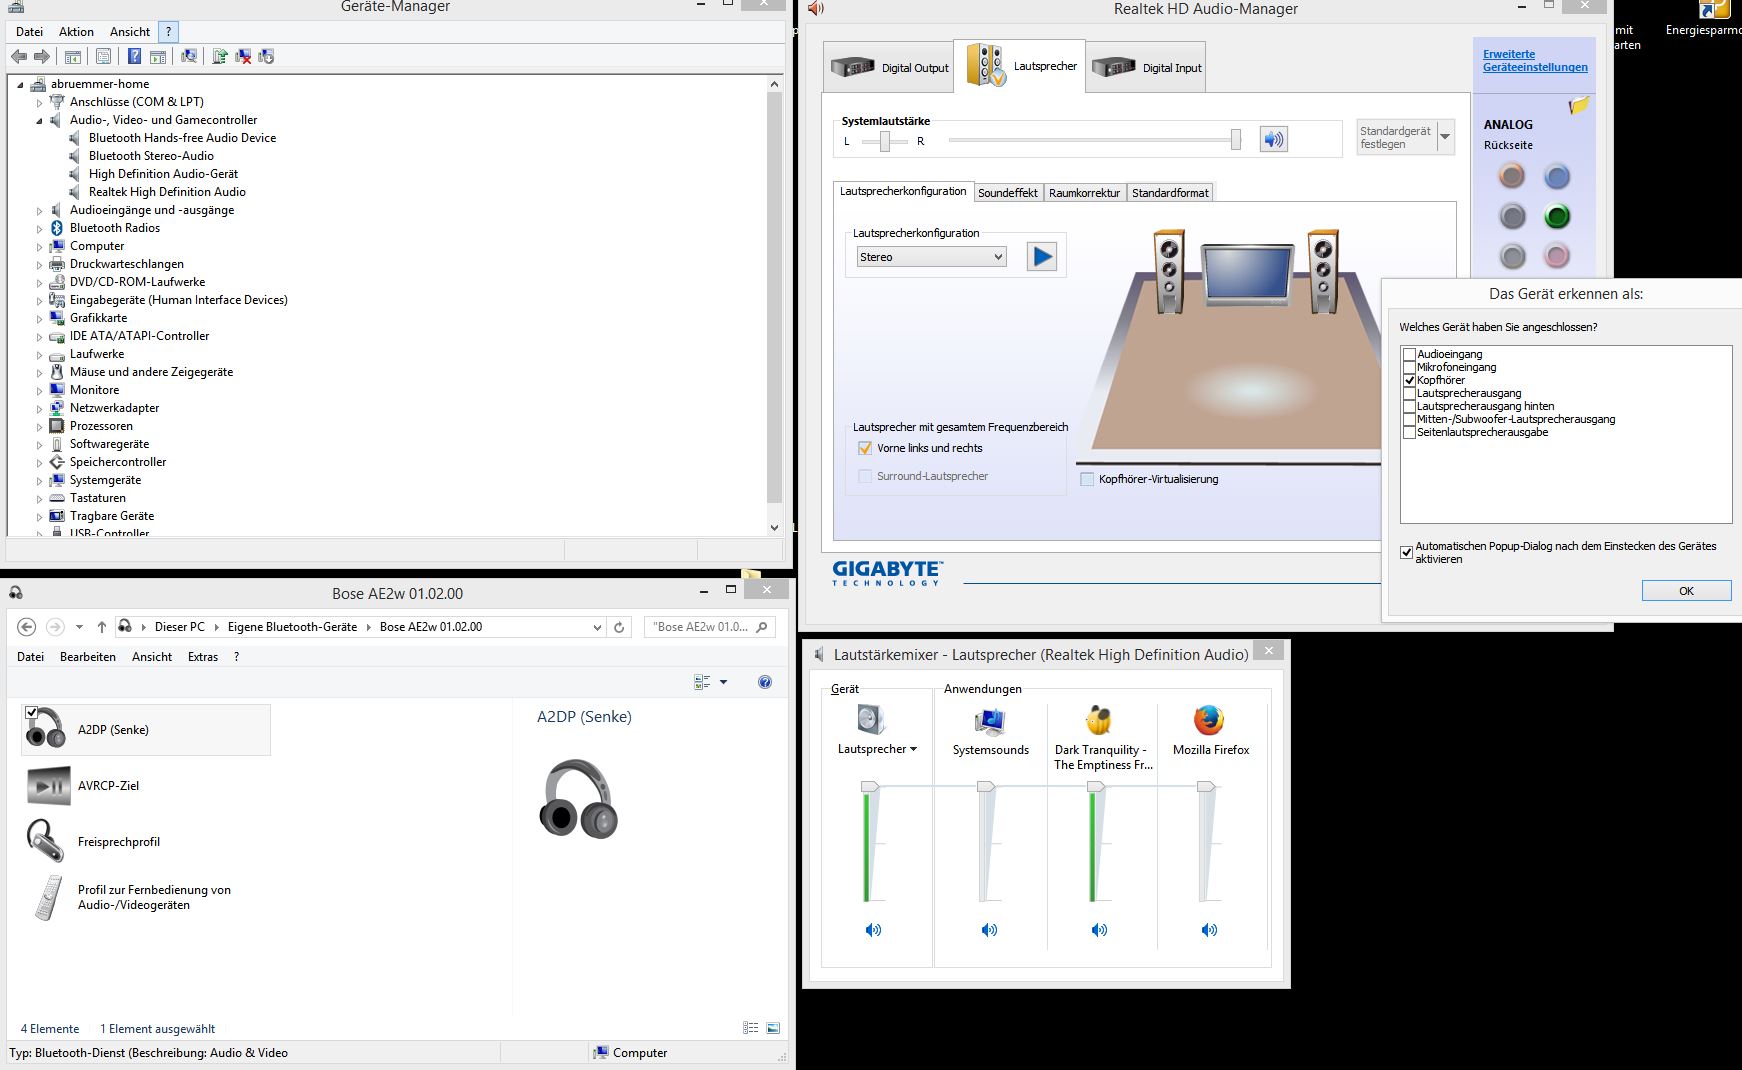The height and width of the screenshot is (1070, 1742).
Task: Expand the Grafikkarte tree node
Action: 40,318
